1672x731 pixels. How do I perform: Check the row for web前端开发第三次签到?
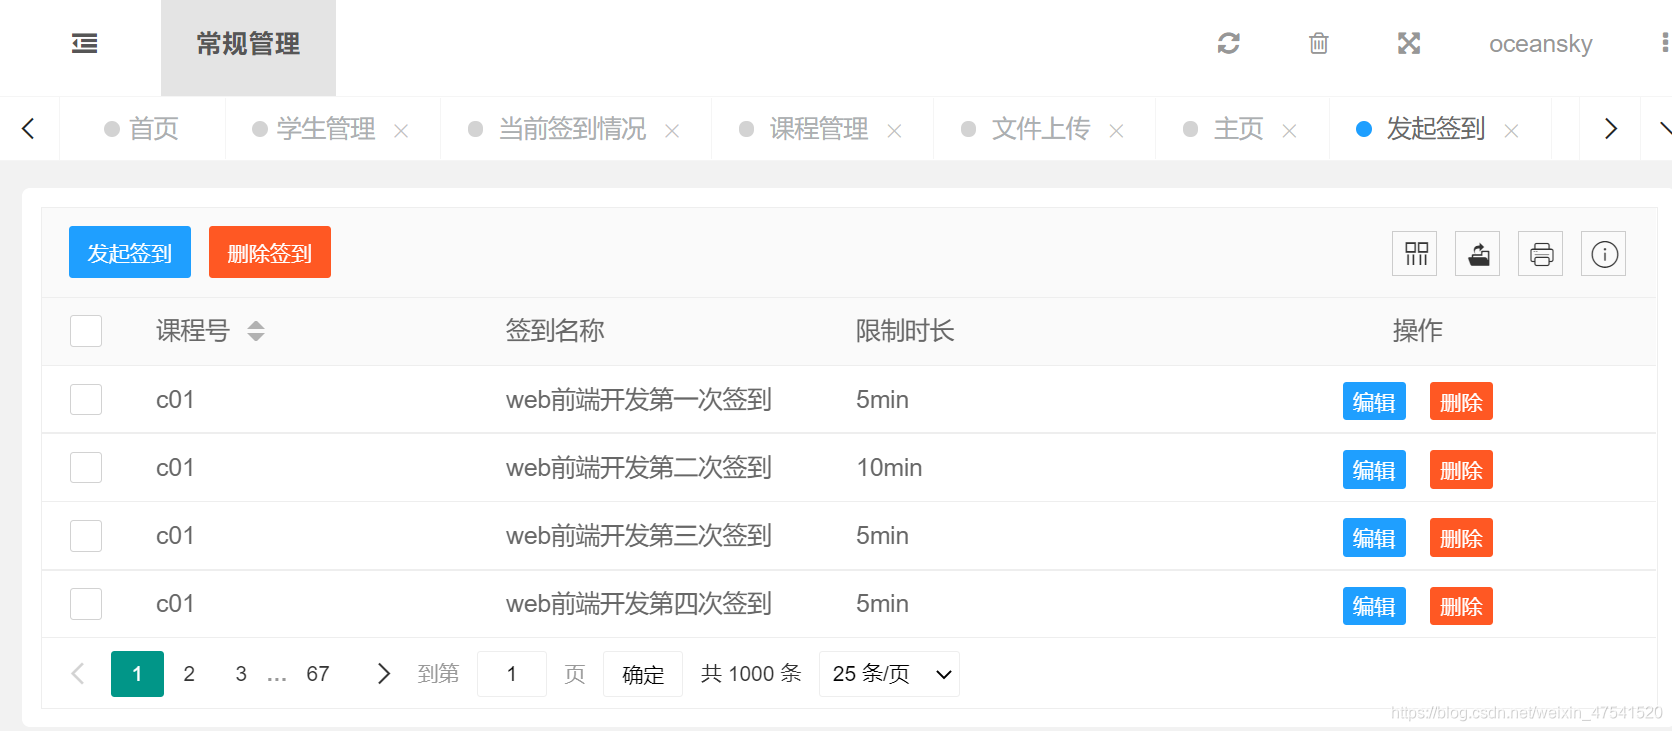coord(86,536)
